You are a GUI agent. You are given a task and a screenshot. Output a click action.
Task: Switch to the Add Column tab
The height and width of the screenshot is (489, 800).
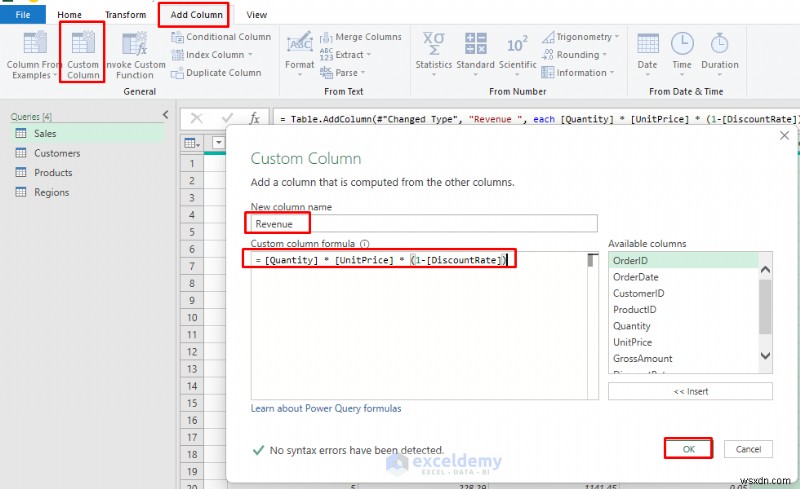click(196, 15)
